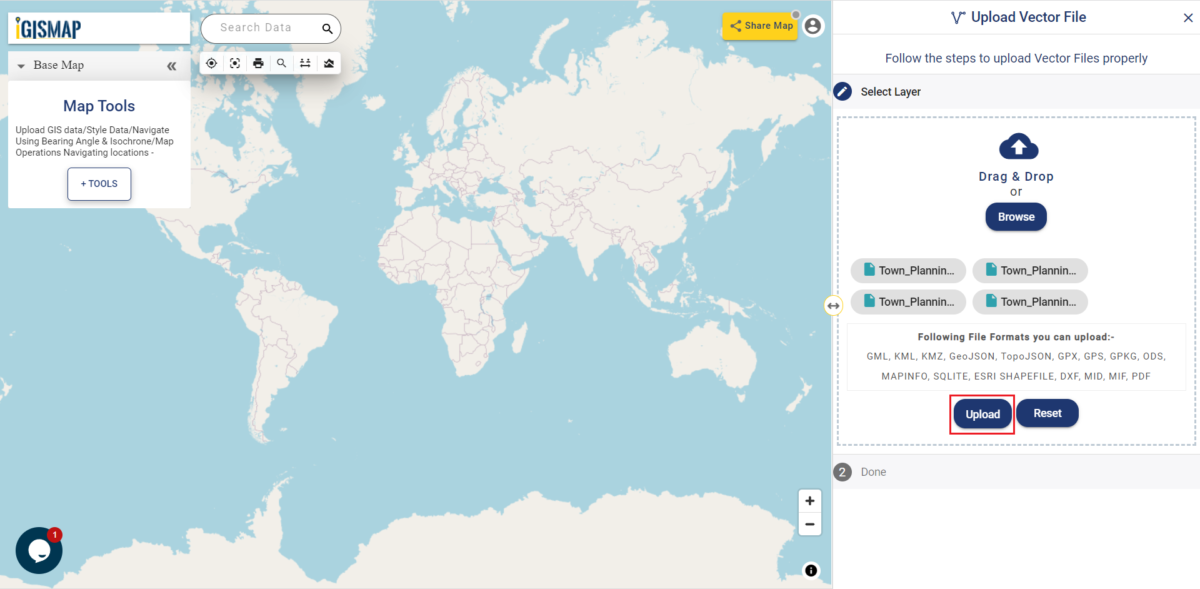Click the elevation layers icon on the toolbar
1200x589 pixels.
329,62
